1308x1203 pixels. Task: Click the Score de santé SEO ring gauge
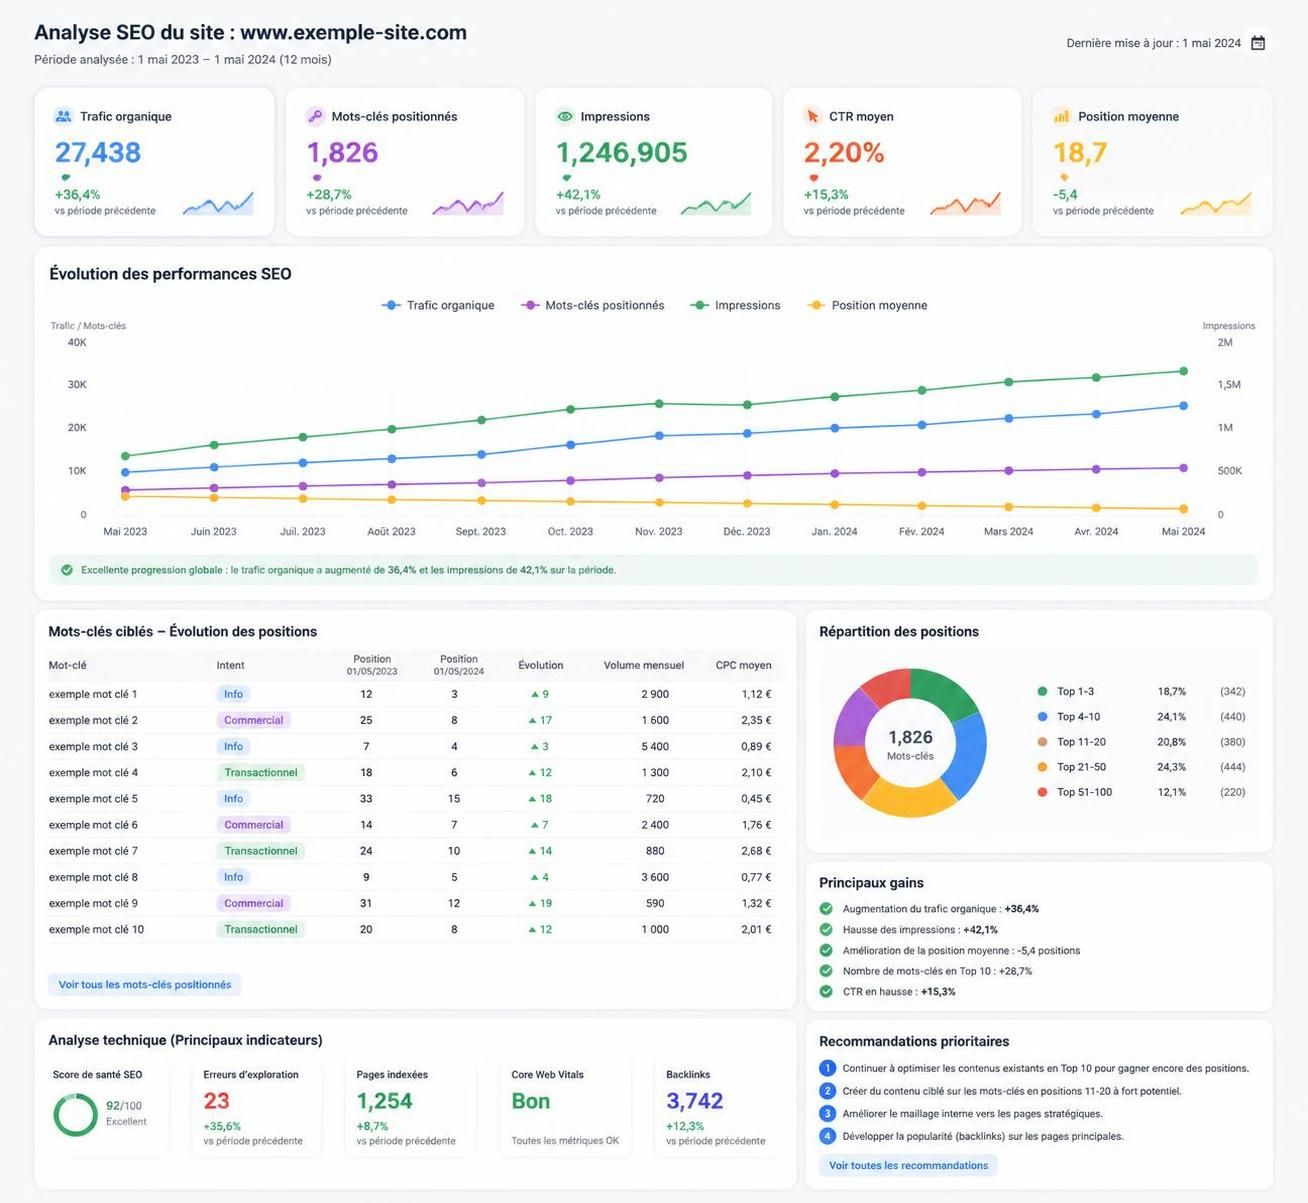coord(75,1114)
